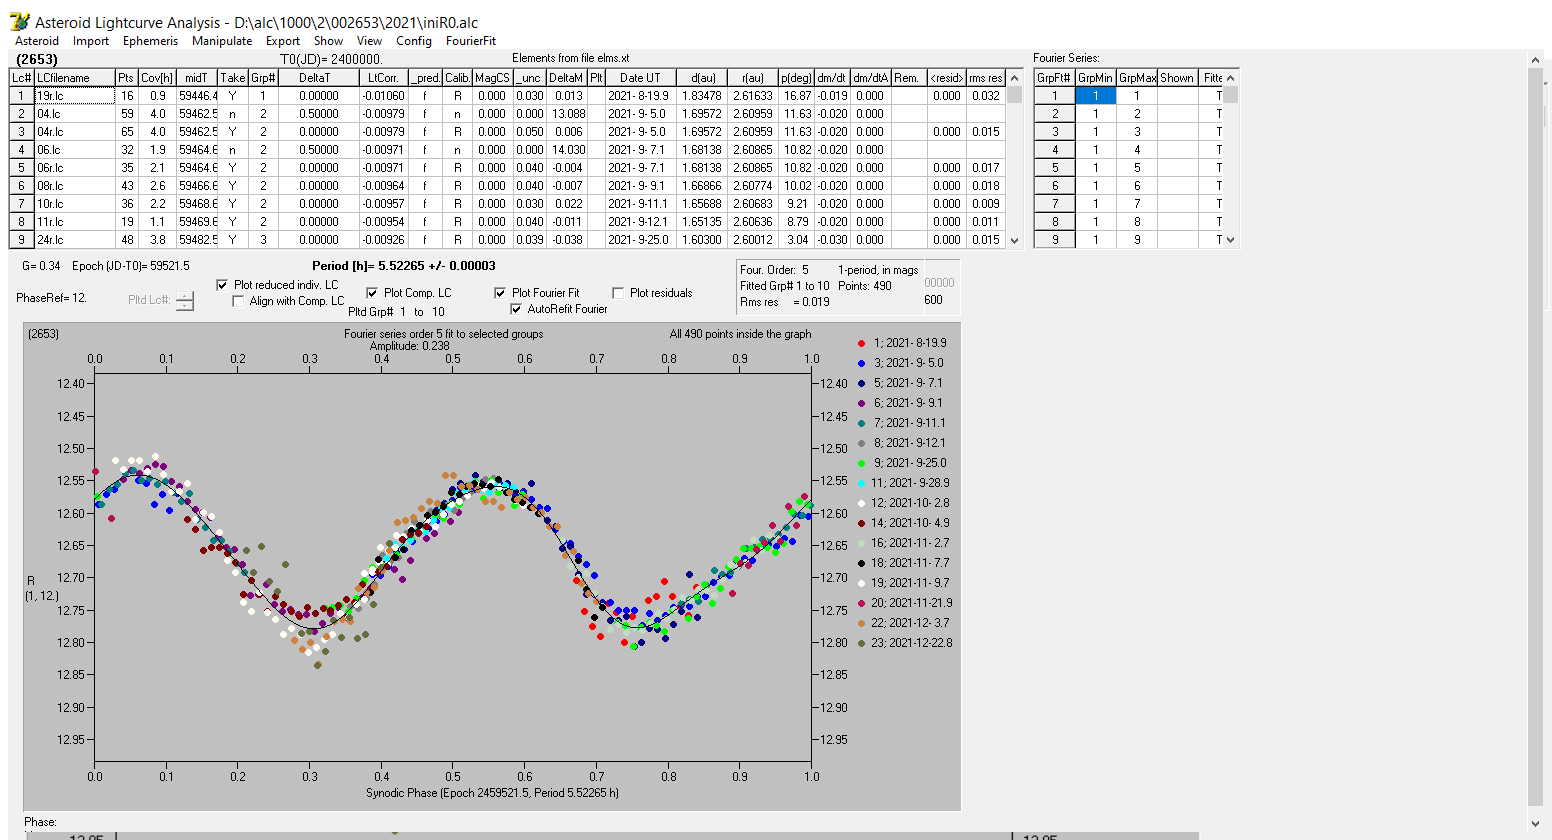The image size is (1552, 840).
Task: Click midT cell of 19r.lc row
Action: click(197, 96)
